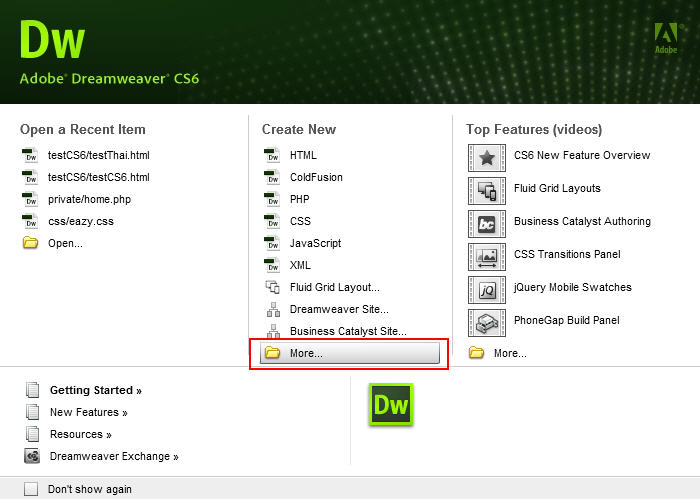Click the Fluid Grid Layout icon under Create New
This screenshot has height=499, width=700.
point(273,287)
